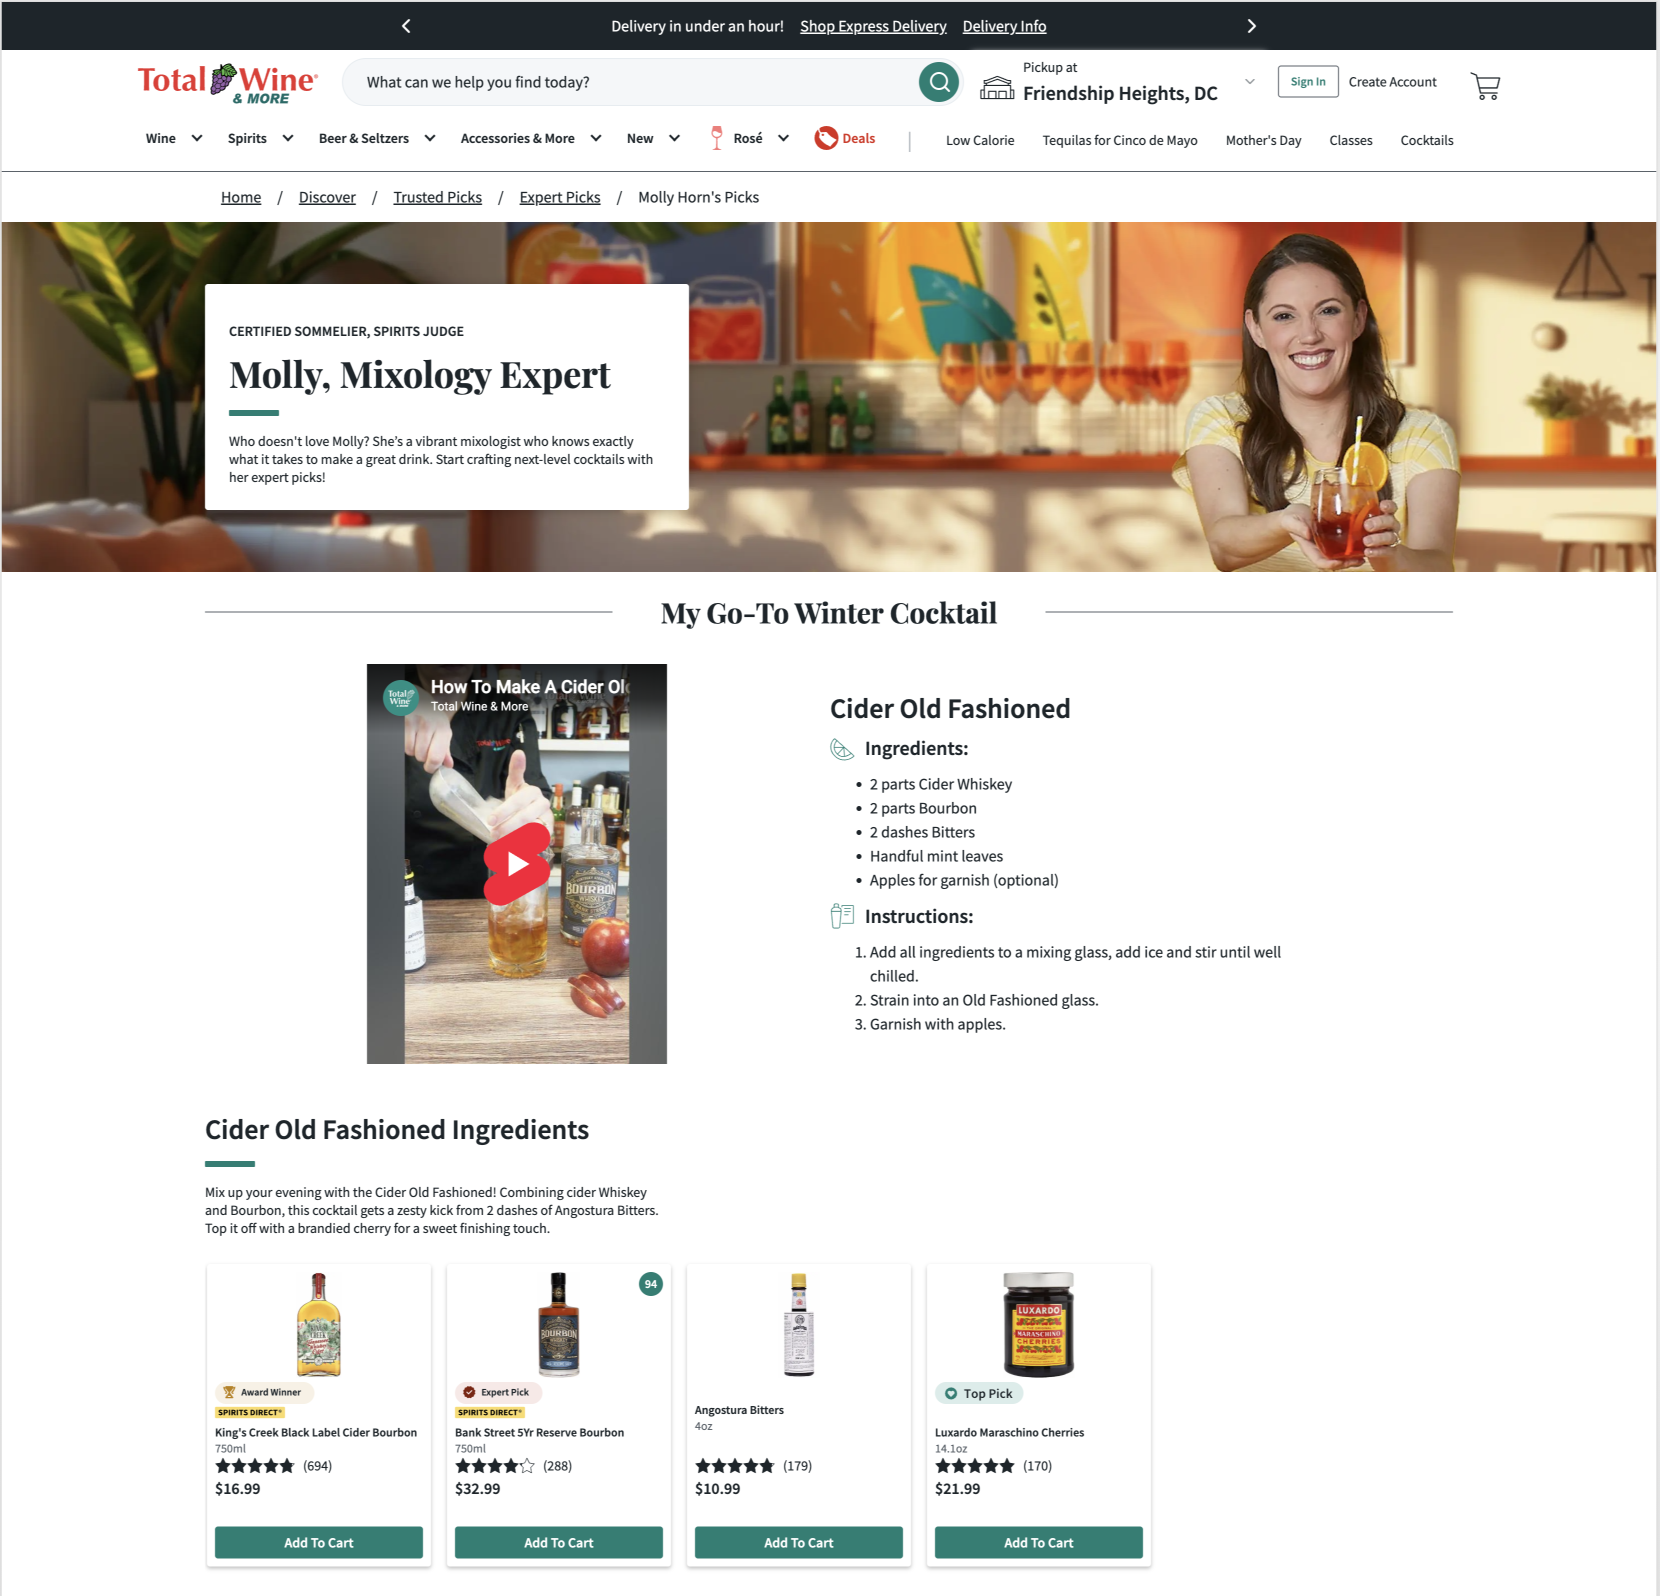Click King's Creek Black Label Cider Bourbon title

point(316,1432)
